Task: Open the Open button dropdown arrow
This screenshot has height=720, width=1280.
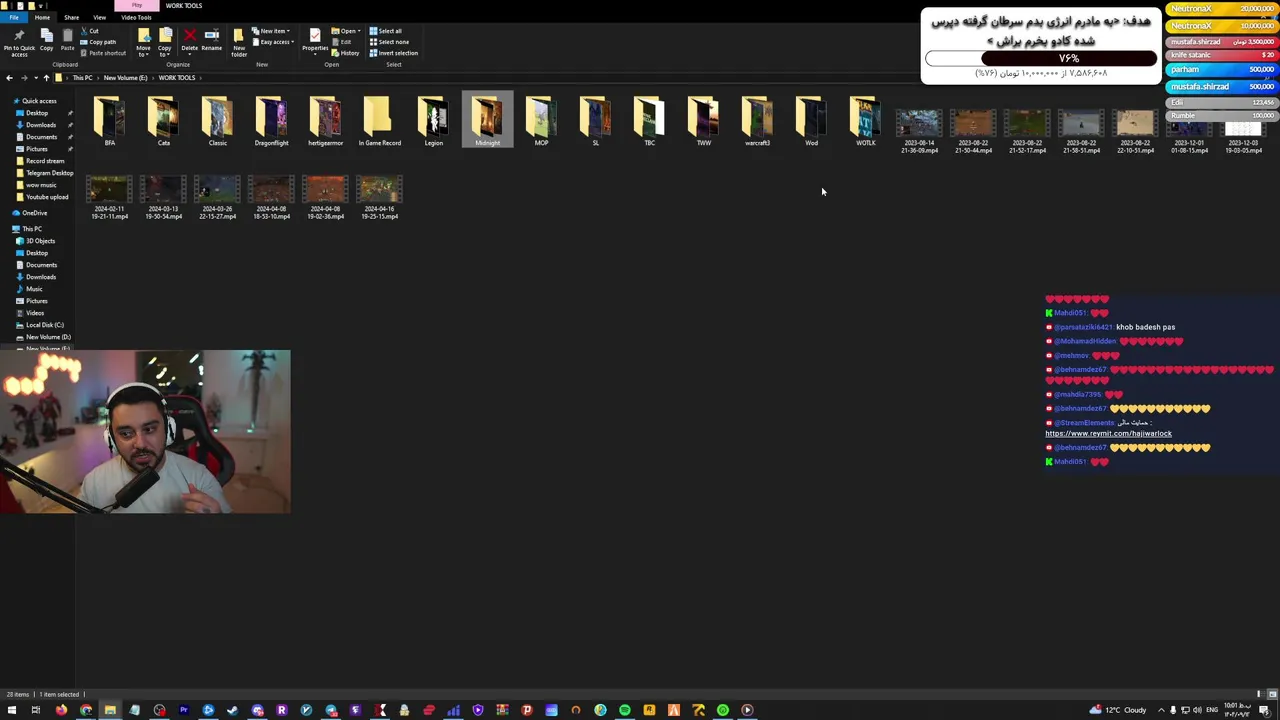Action: [358, 31]
